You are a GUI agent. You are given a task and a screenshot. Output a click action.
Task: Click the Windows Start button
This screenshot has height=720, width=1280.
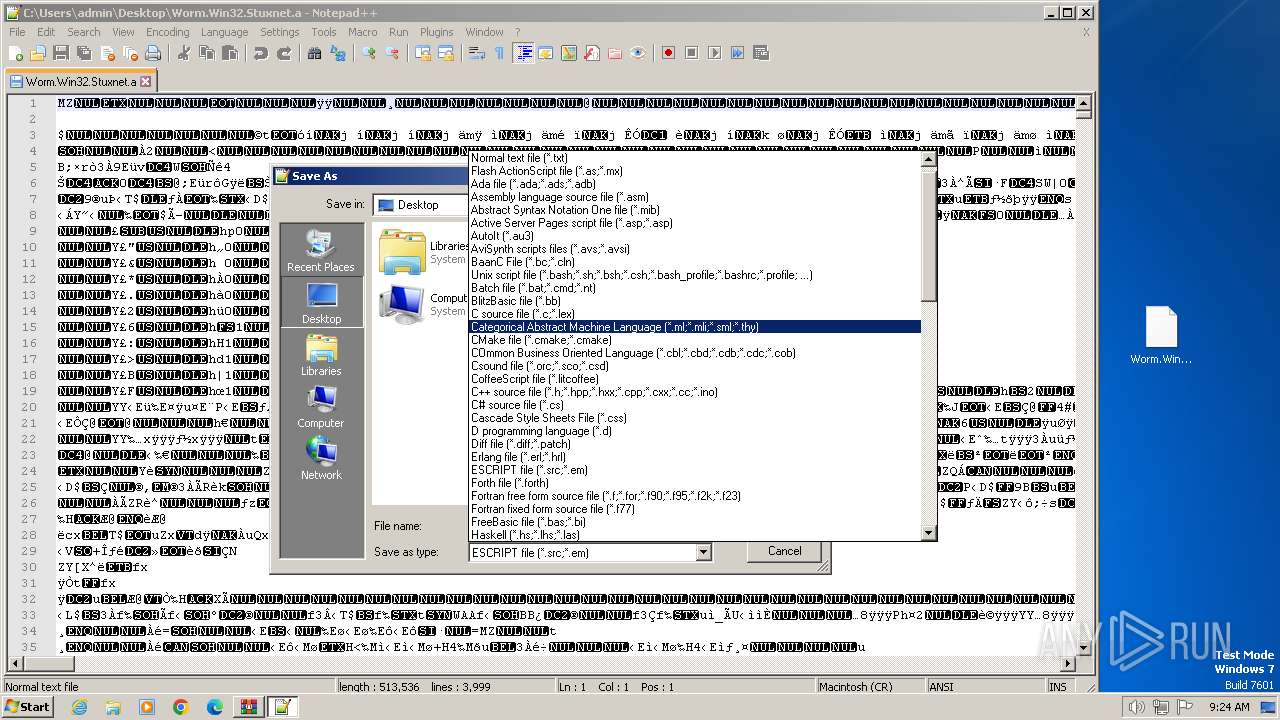pyautogui.click(x=28, y=706)
